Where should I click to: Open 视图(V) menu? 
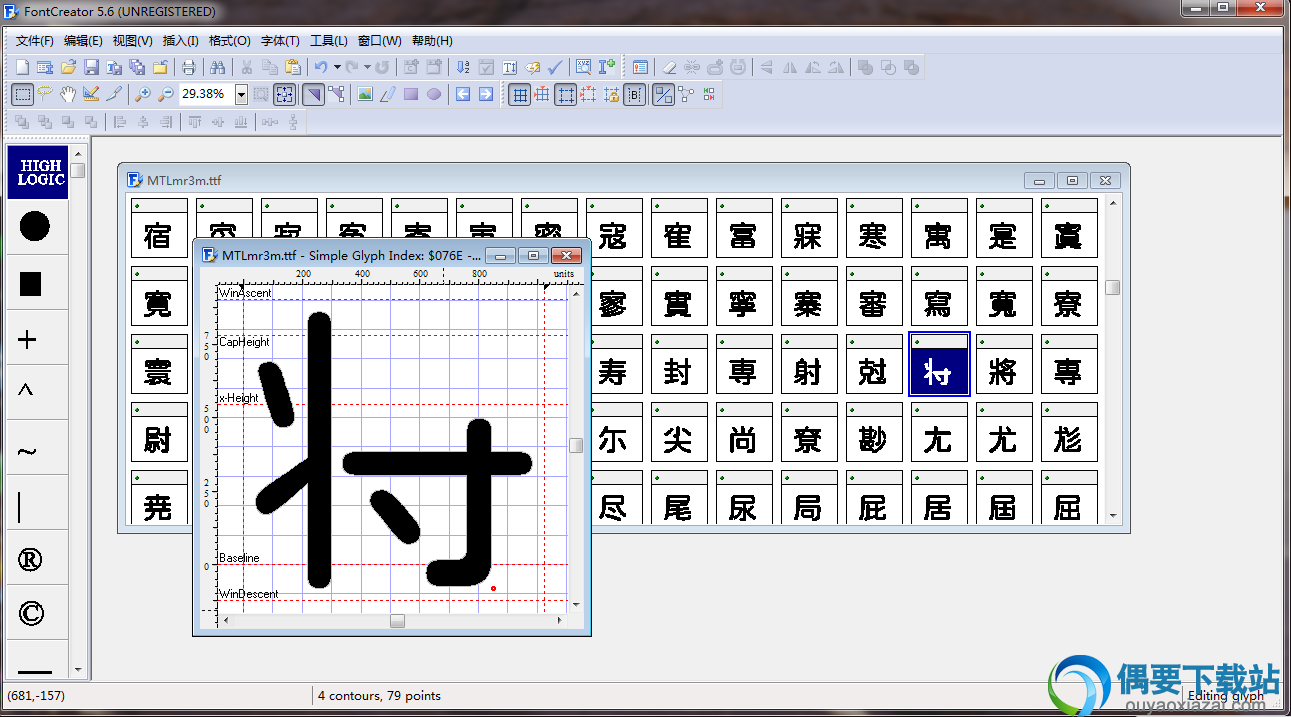[132, 41]
